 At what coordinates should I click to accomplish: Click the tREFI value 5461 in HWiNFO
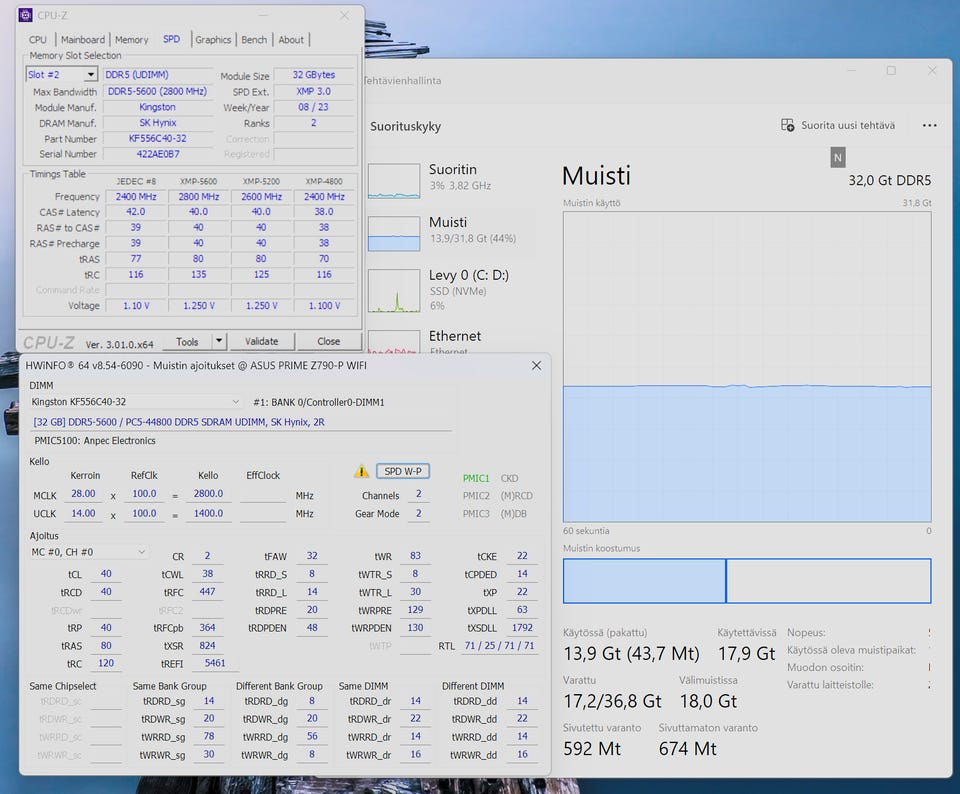(x=214, y=663)
